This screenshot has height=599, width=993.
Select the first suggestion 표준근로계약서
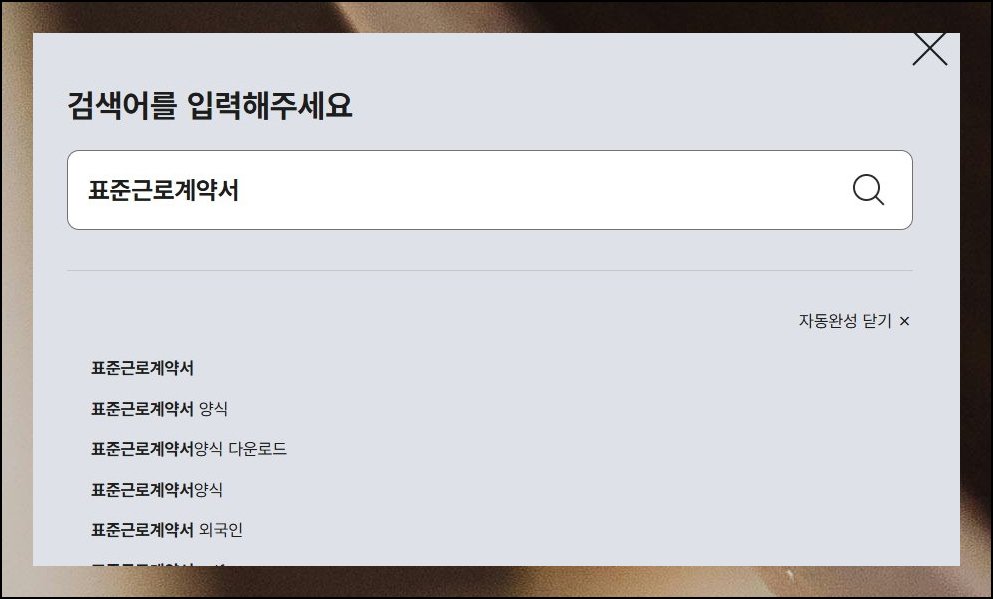pos(142,368)
